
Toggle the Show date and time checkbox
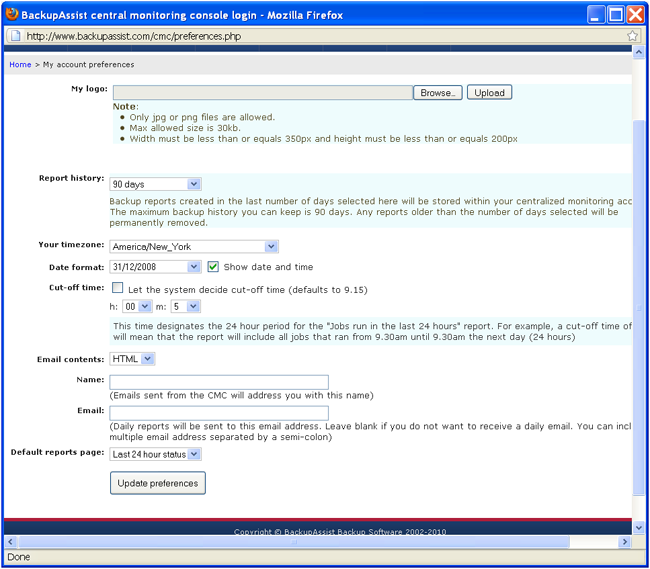[x=213, y=266]
